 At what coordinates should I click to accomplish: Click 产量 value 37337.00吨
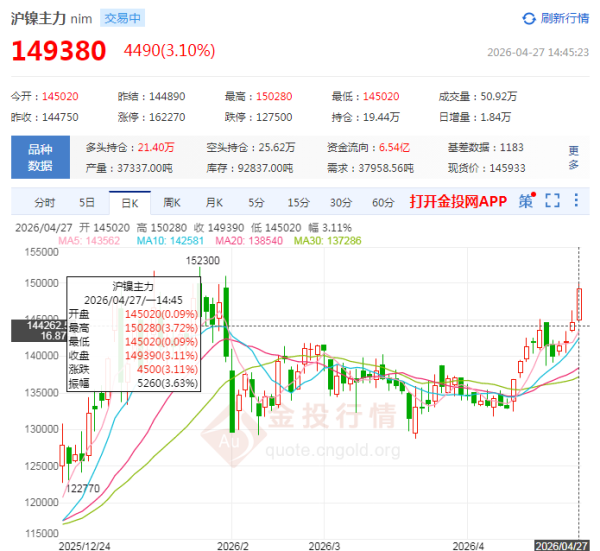click(145, 168)
